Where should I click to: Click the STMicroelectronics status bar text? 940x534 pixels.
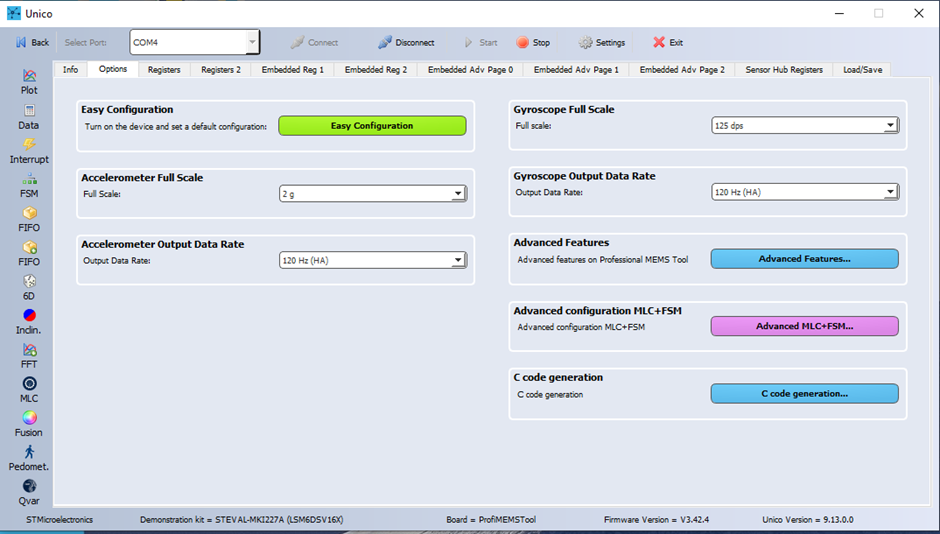click(x=59, y=520)
